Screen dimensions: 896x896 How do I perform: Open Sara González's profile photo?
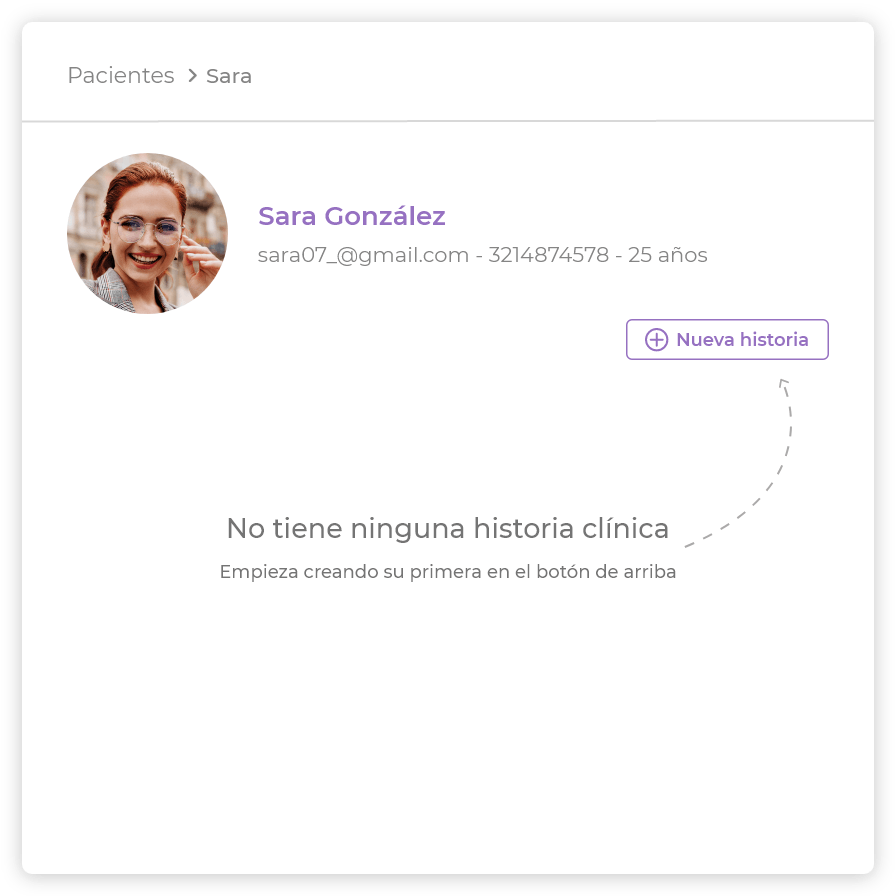coord(147,233)
